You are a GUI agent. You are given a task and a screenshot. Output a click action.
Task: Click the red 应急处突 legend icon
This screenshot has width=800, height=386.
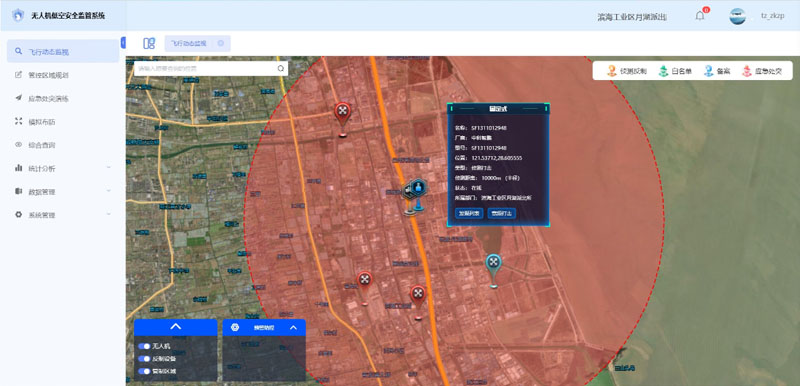click(747, 71)
